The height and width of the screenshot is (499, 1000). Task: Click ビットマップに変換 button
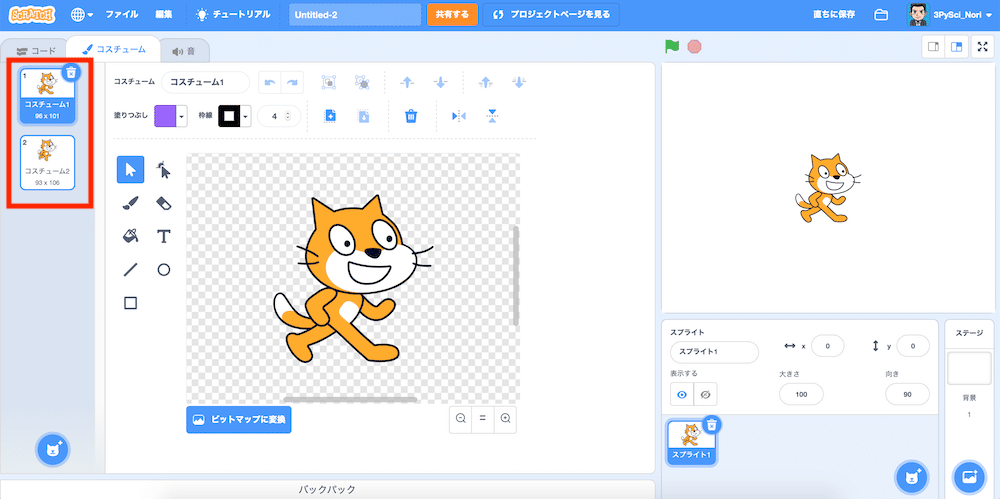[x=239, y=420]
